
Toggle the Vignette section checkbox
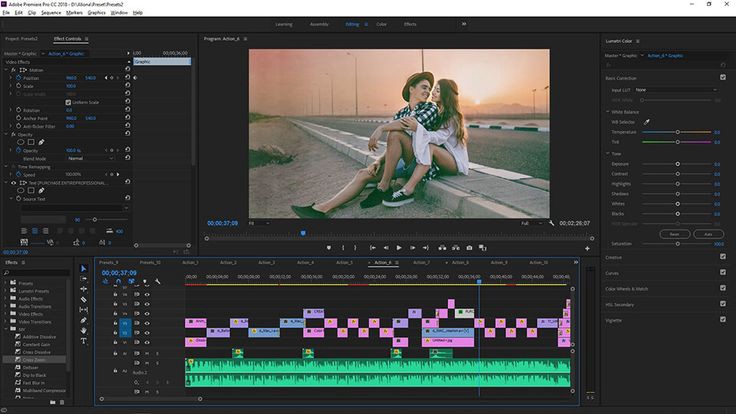point(723,320)
